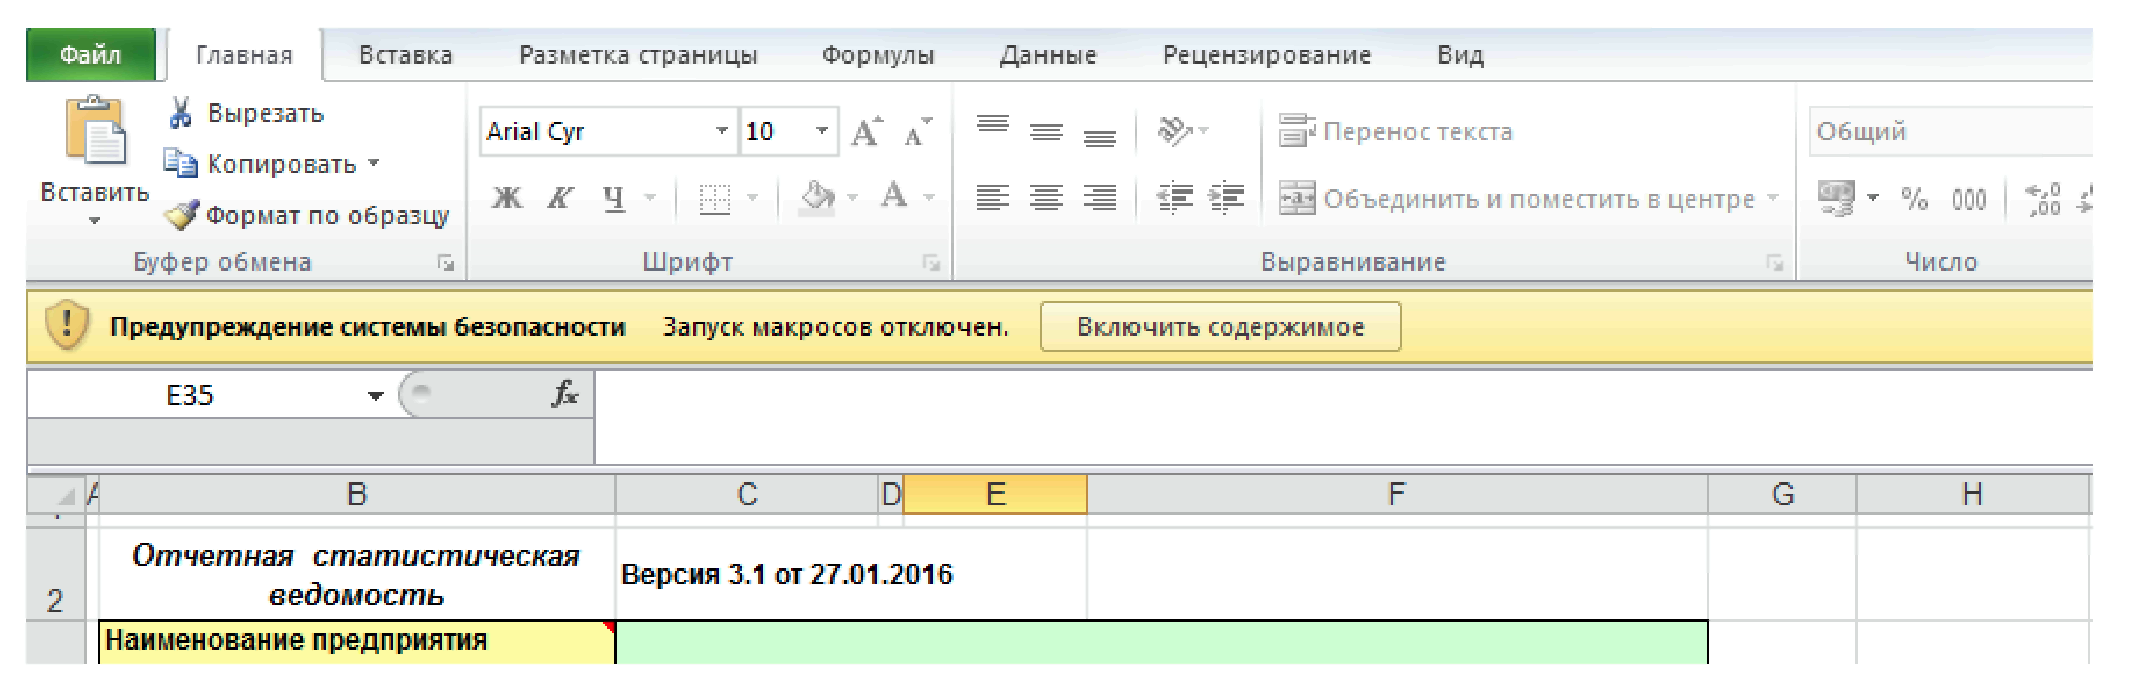Image resolution: width=2134 pixels, height=696 pixels.
Task: Open the Name Box dropdown arrow
Action: (x=375, y=396)
